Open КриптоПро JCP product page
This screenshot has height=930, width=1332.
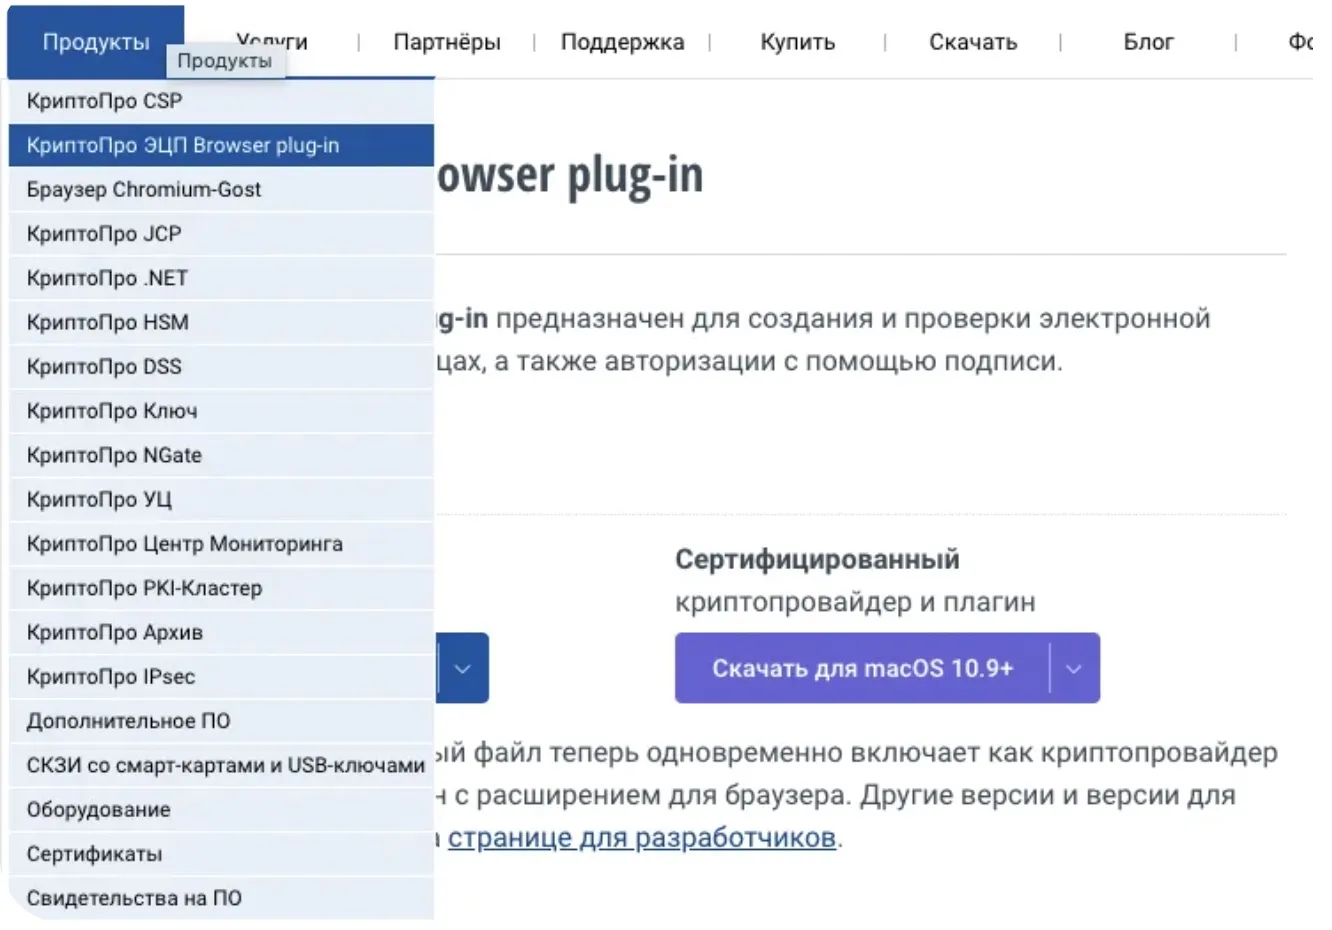click(x=104, y=234)
